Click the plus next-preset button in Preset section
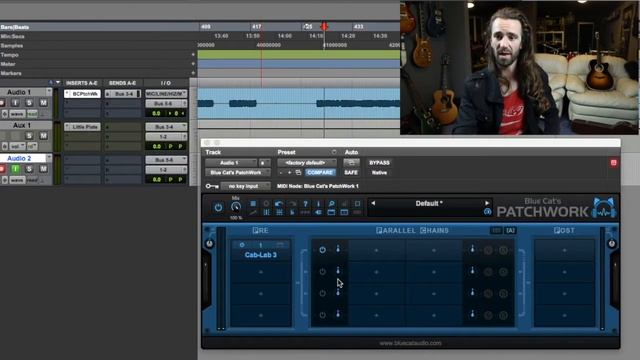The image size is (640, 360). pyautogui.click(x=289, y=173)
